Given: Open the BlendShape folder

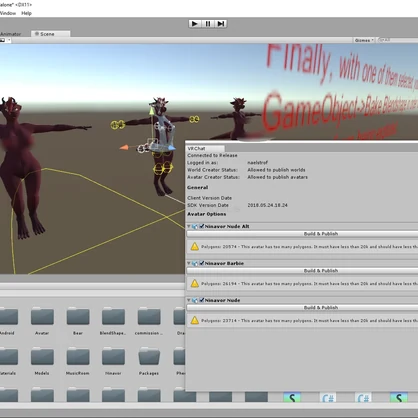Looking at the screenshot, I should click(113, 317).
